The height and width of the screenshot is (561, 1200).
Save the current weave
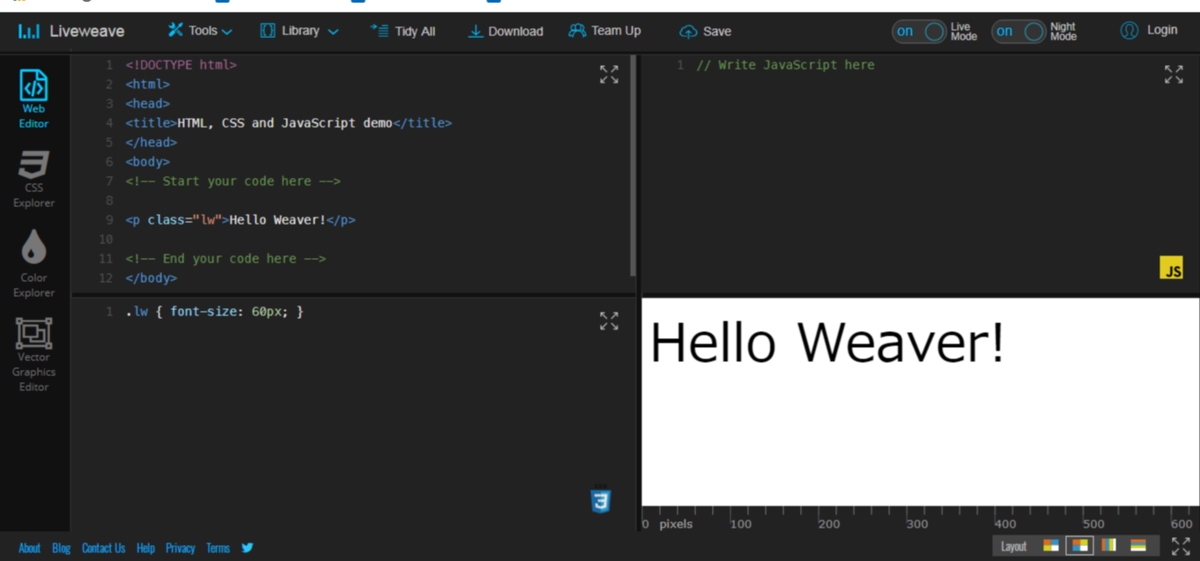(705, 31)
